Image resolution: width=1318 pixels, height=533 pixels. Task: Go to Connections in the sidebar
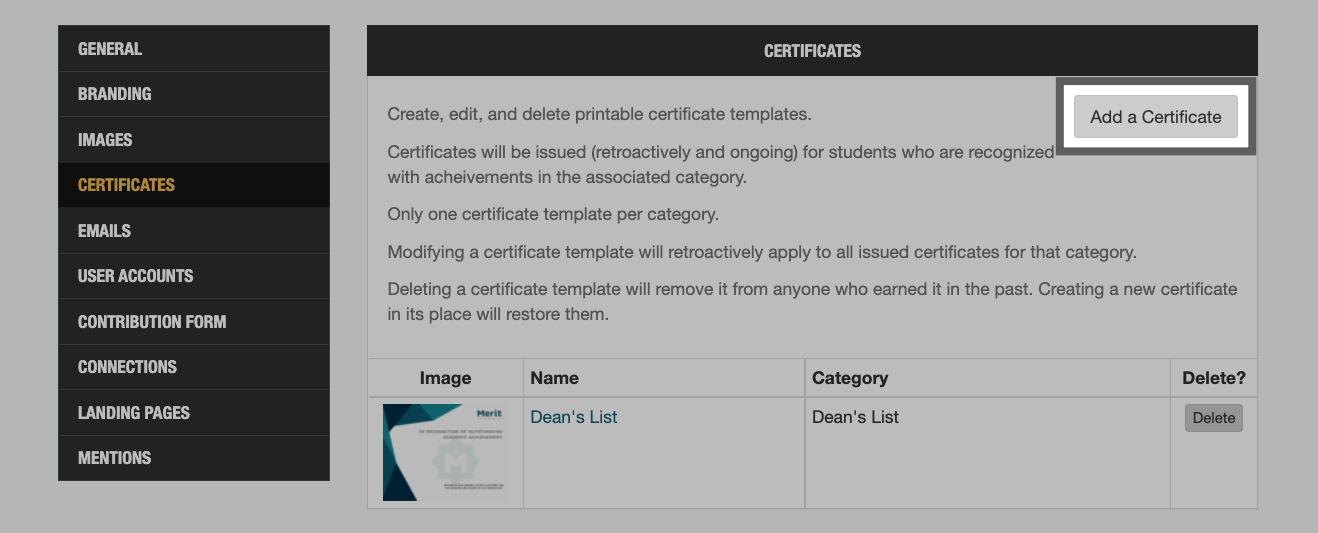pyautogui.click(x=127, y=367)
